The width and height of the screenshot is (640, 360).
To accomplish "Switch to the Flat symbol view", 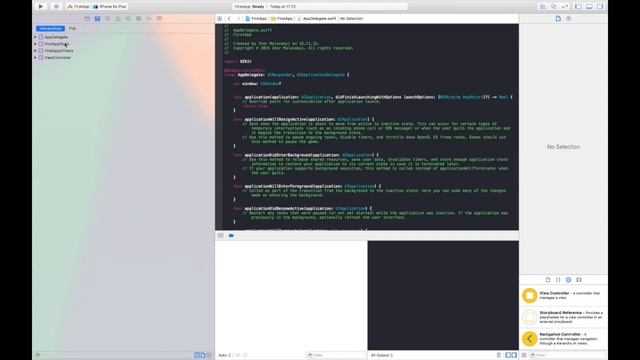I will pyautogui.click(x=72, y=29).
